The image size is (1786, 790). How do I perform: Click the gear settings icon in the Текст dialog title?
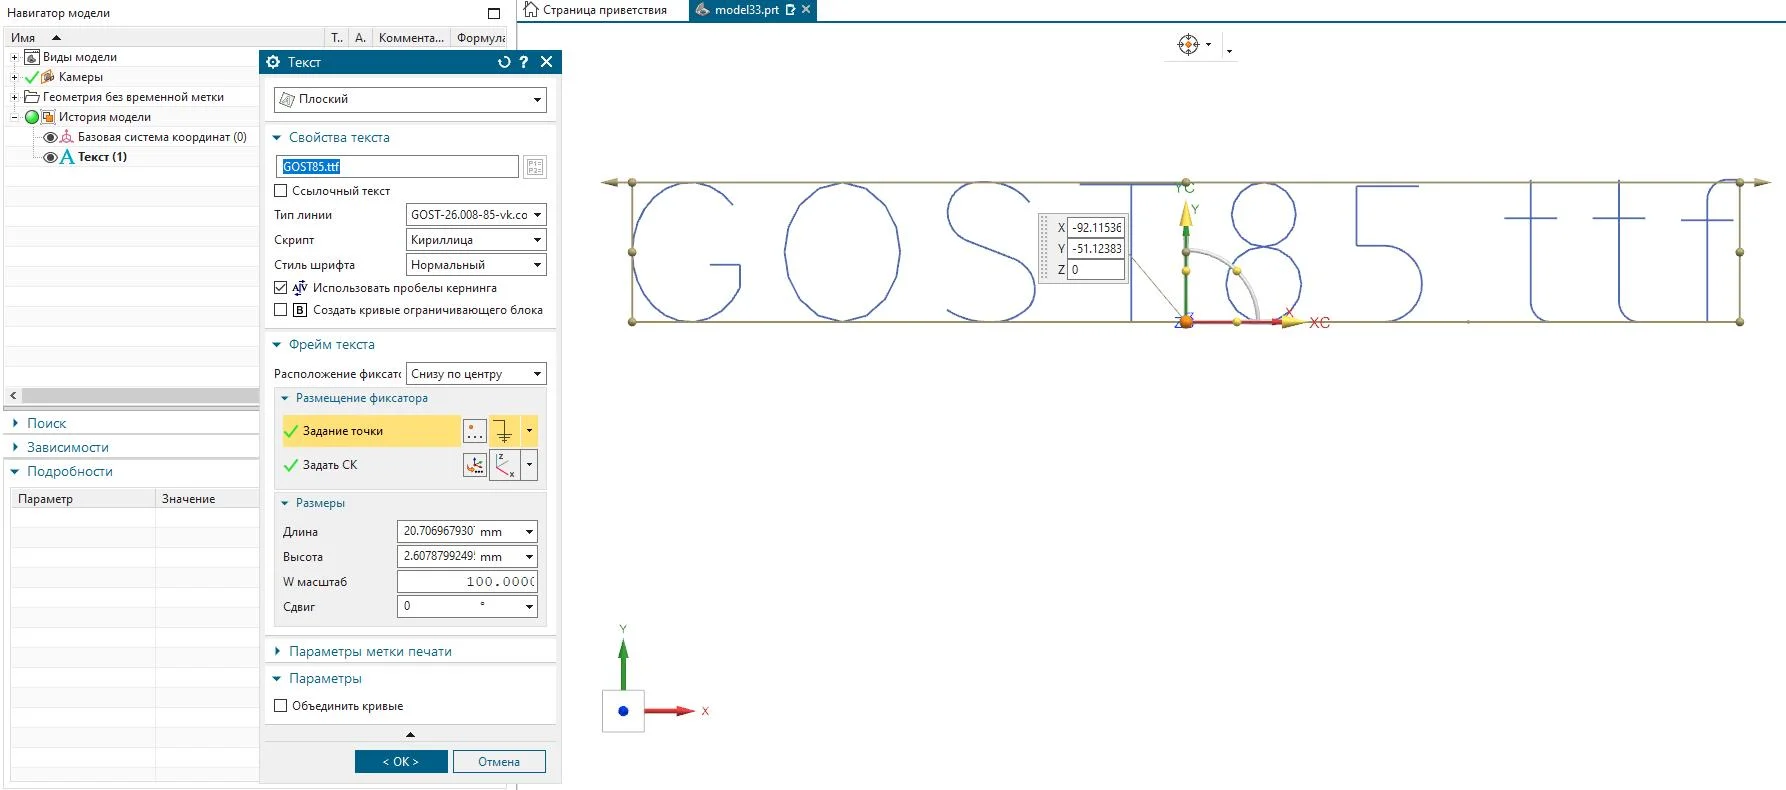coord(274,62)
